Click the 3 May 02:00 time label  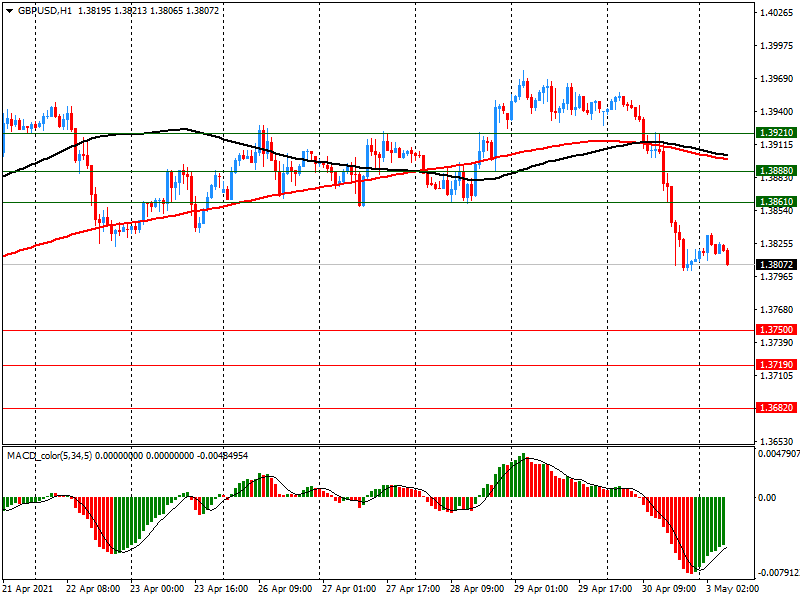click(x=735, y=589)
